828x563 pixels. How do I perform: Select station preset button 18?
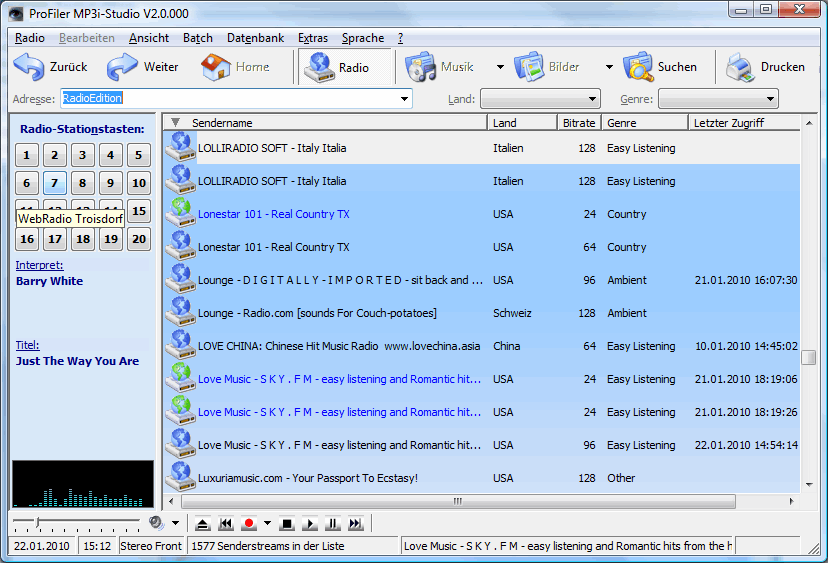click(x=82, y=239)
